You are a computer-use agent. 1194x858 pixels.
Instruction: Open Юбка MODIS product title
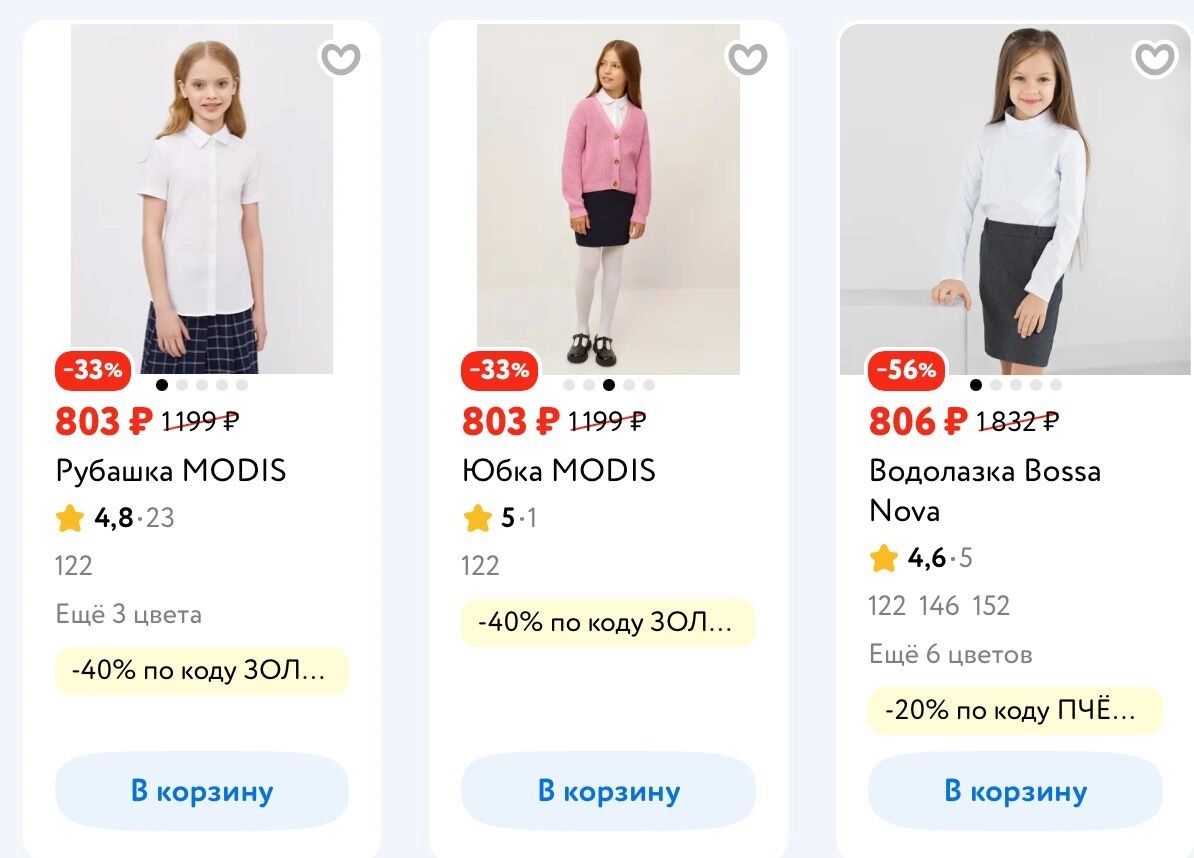(x=558, y=470)
